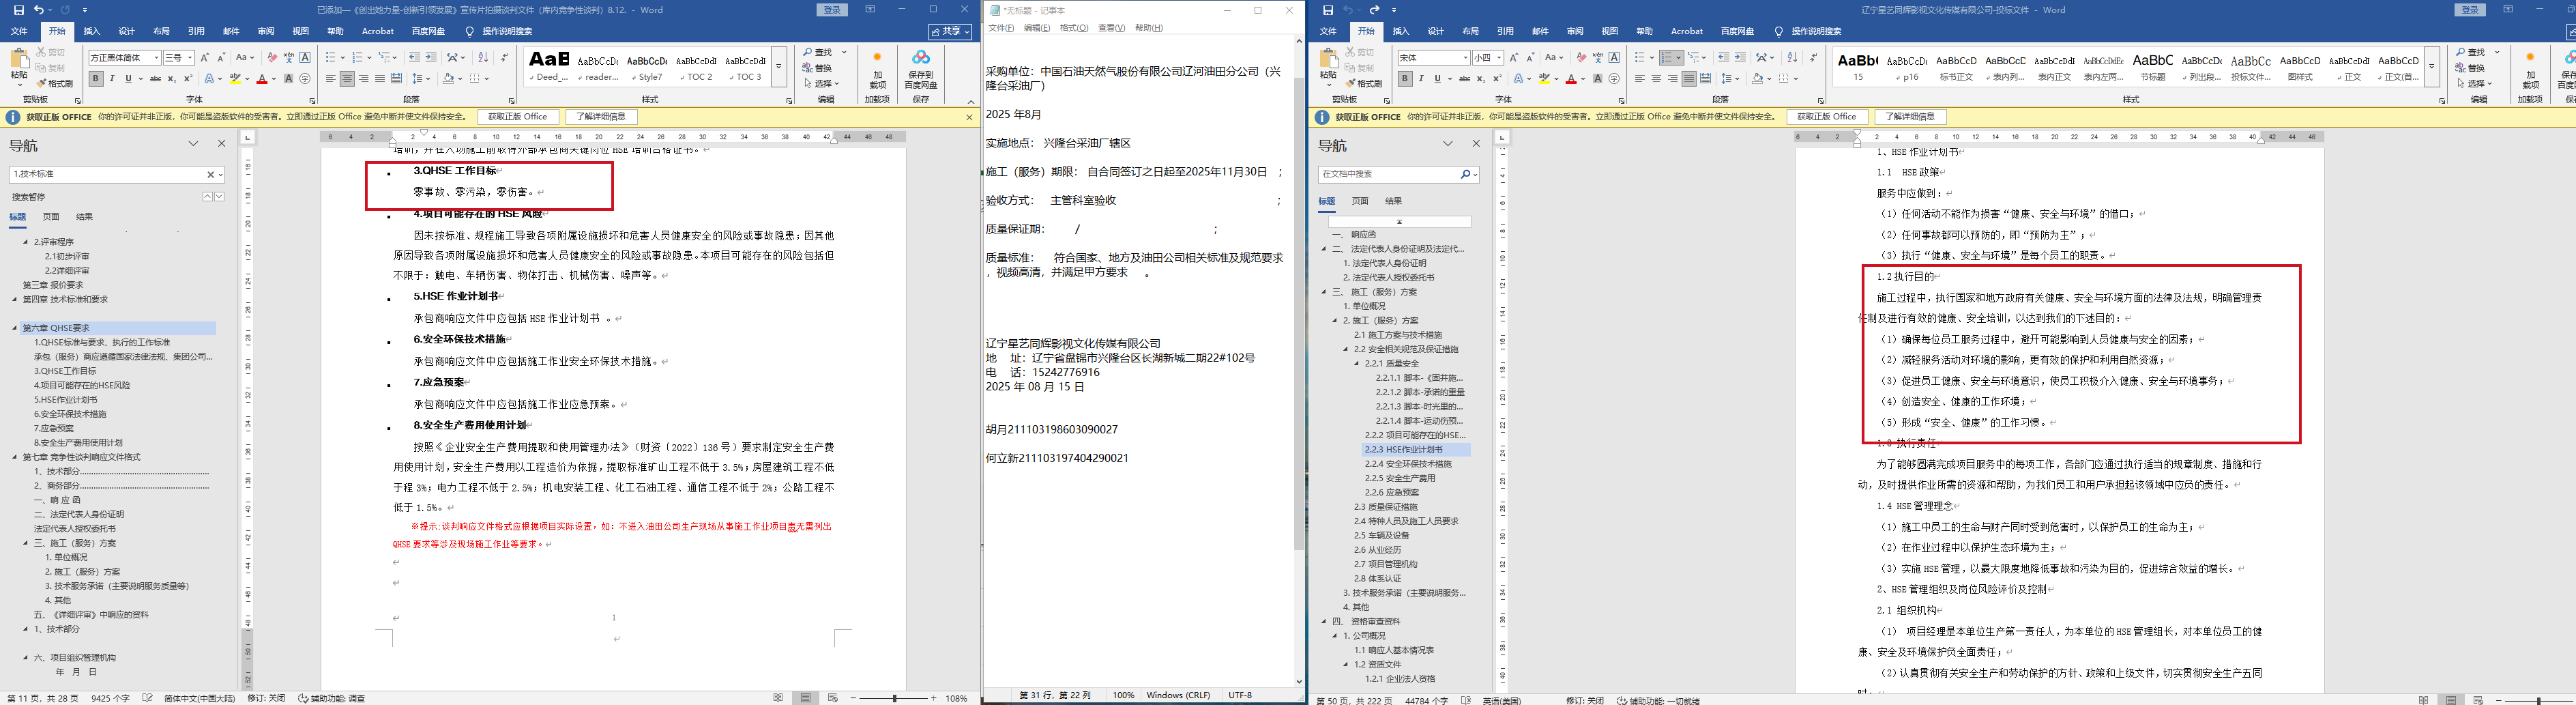Sort paragraphs in left Word window

point(484,57)
